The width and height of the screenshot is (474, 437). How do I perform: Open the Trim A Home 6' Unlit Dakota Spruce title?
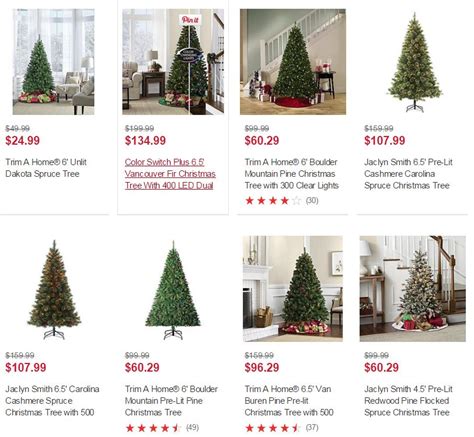[46, 168]
